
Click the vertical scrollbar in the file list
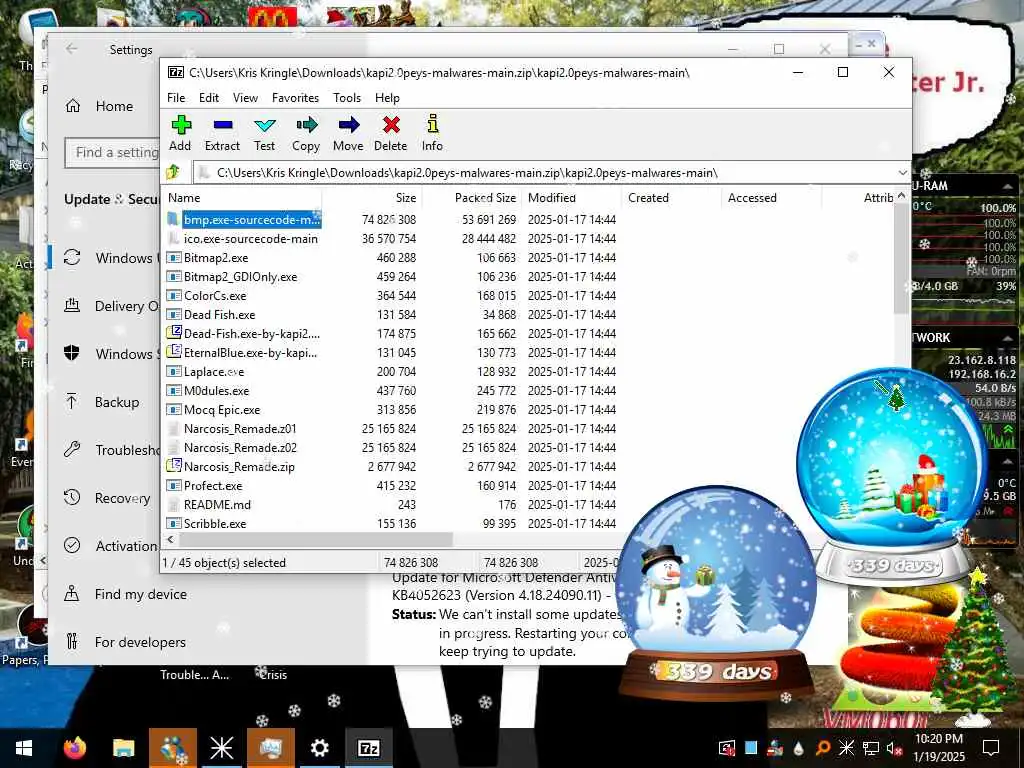(901, 258)
